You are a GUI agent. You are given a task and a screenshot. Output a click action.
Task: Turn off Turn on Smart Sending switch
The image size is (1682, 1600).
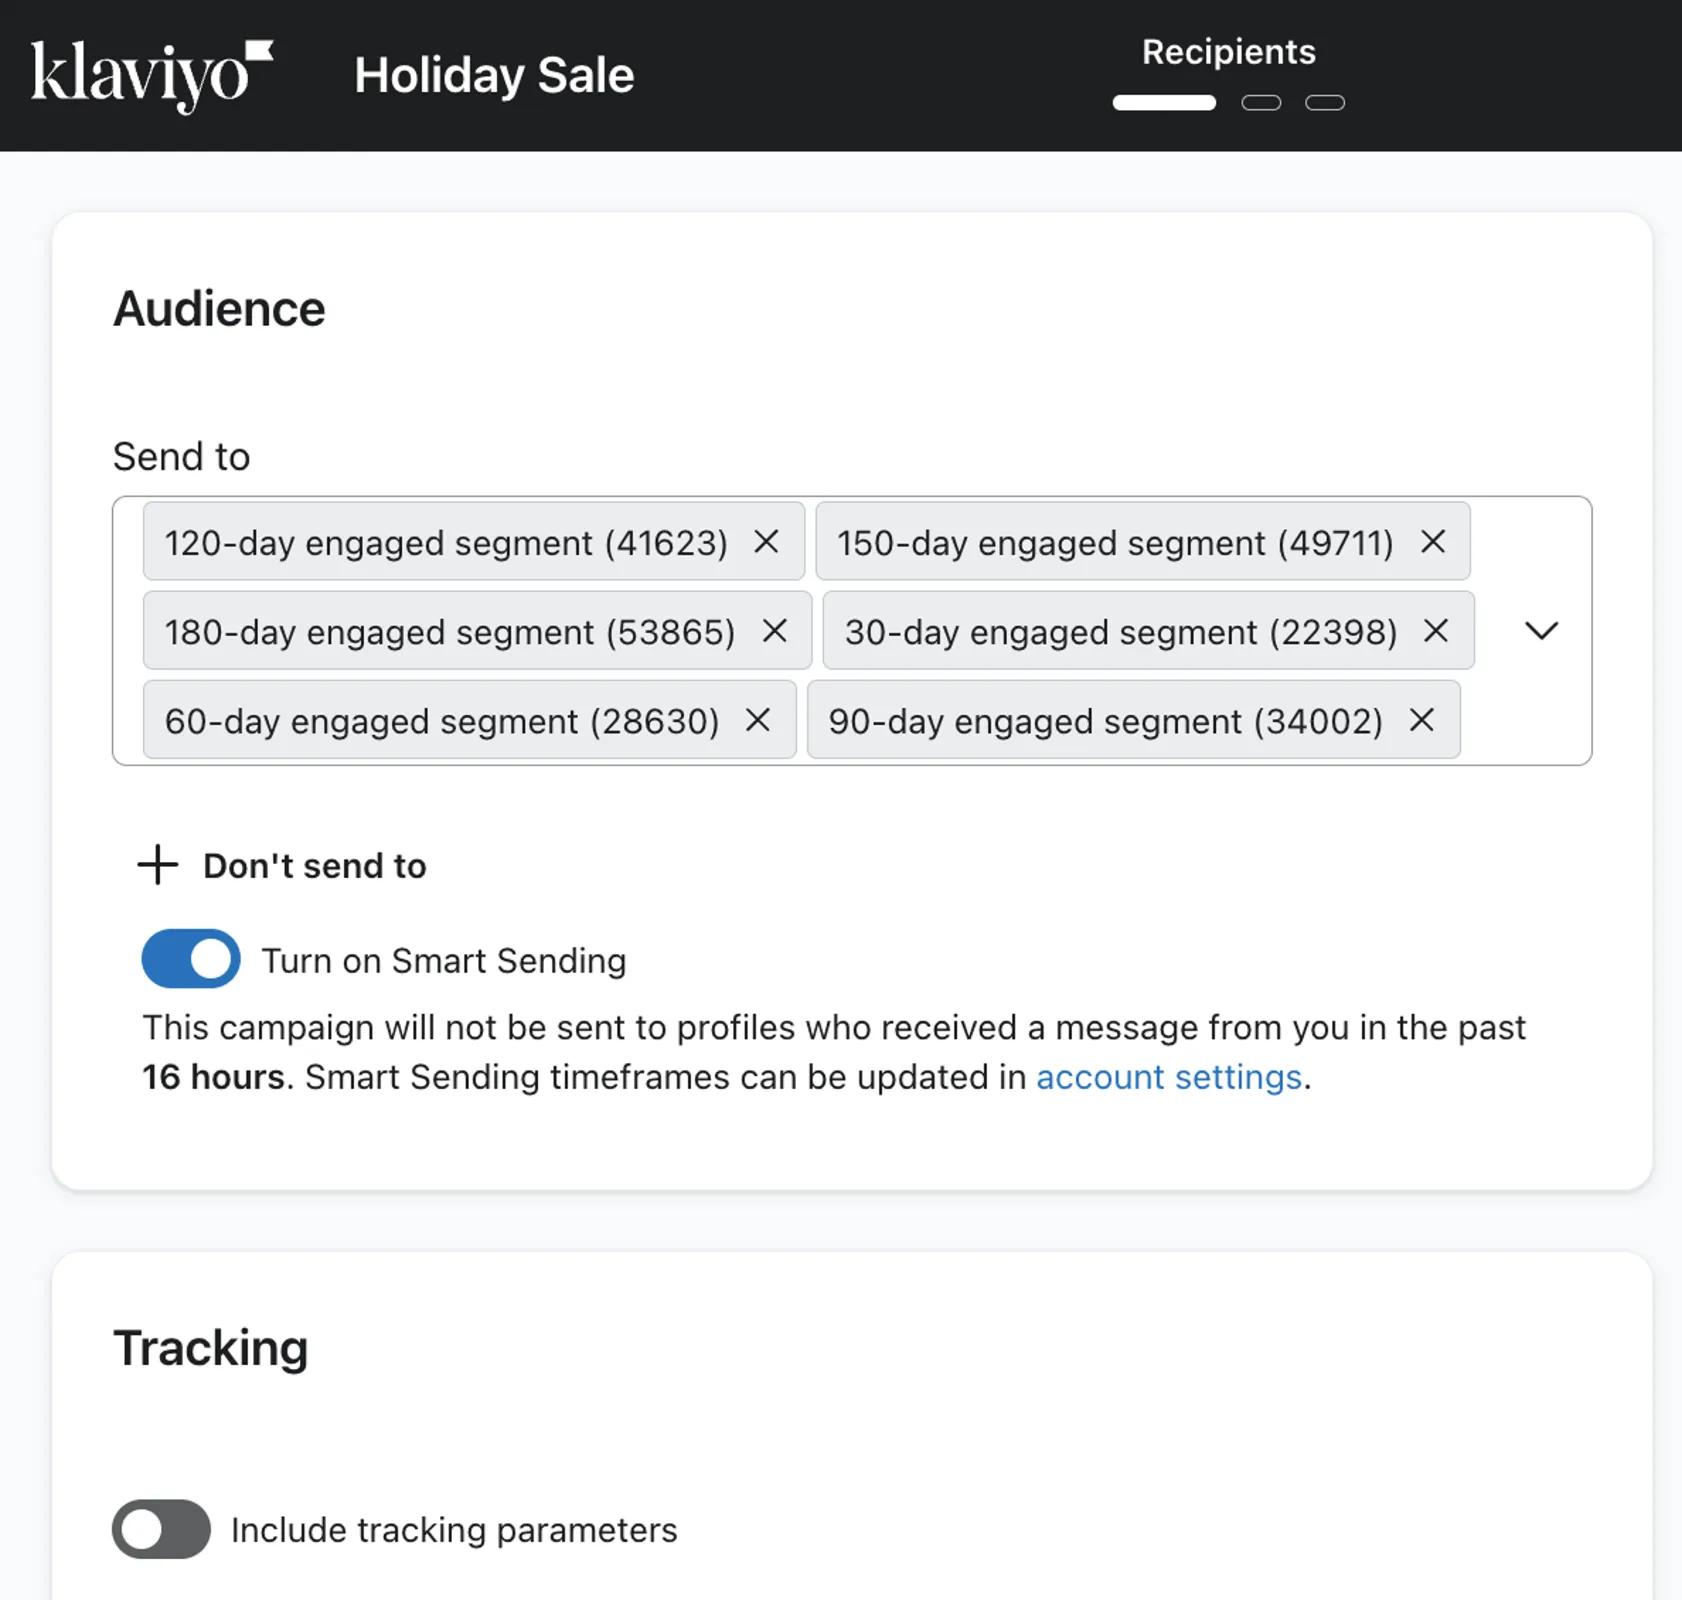click(x=190, y=958)
